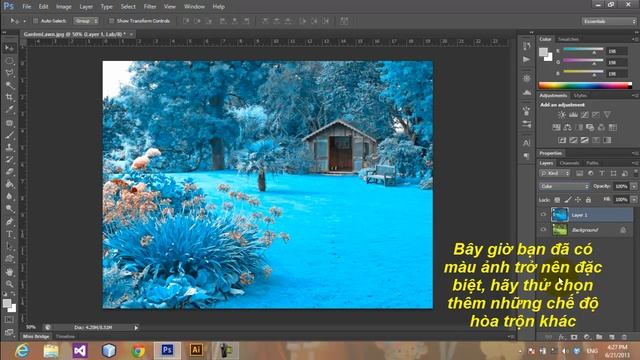
Task: Select the Elliptical Marquee tool
Action: tap(9, 61)
